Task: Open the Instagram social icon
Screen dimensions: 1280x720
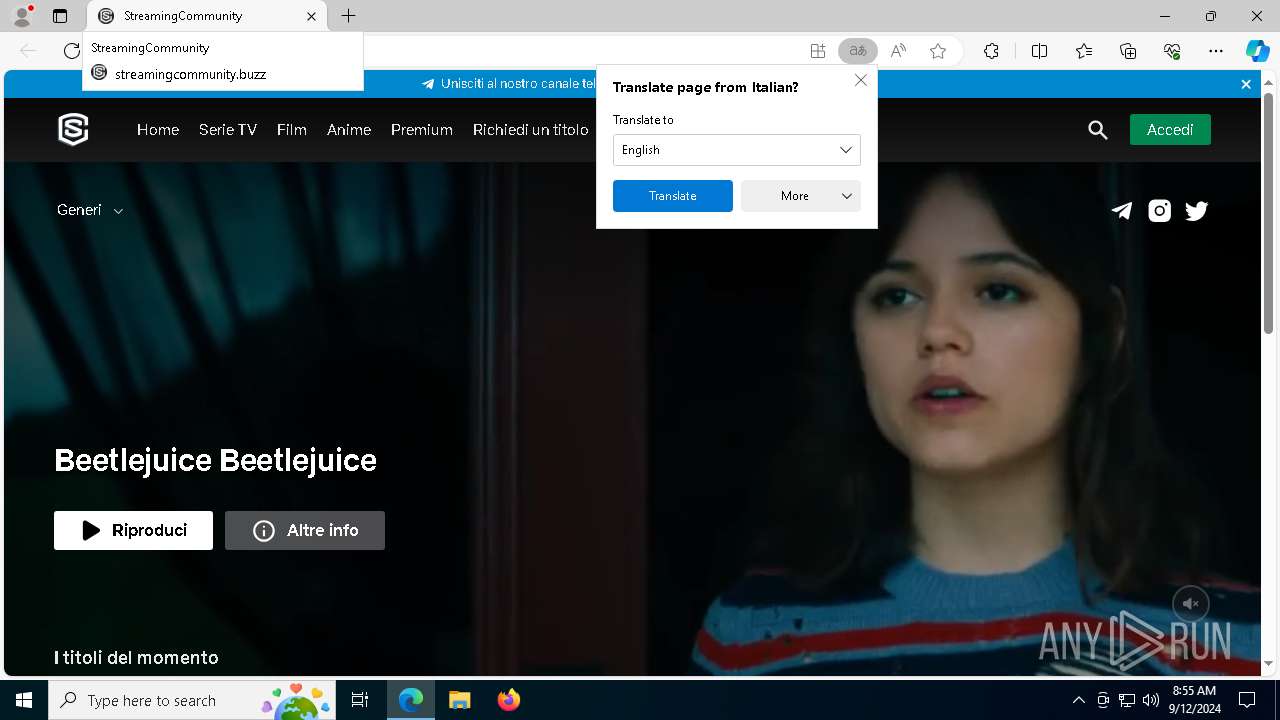Action: coord(1159,210)
